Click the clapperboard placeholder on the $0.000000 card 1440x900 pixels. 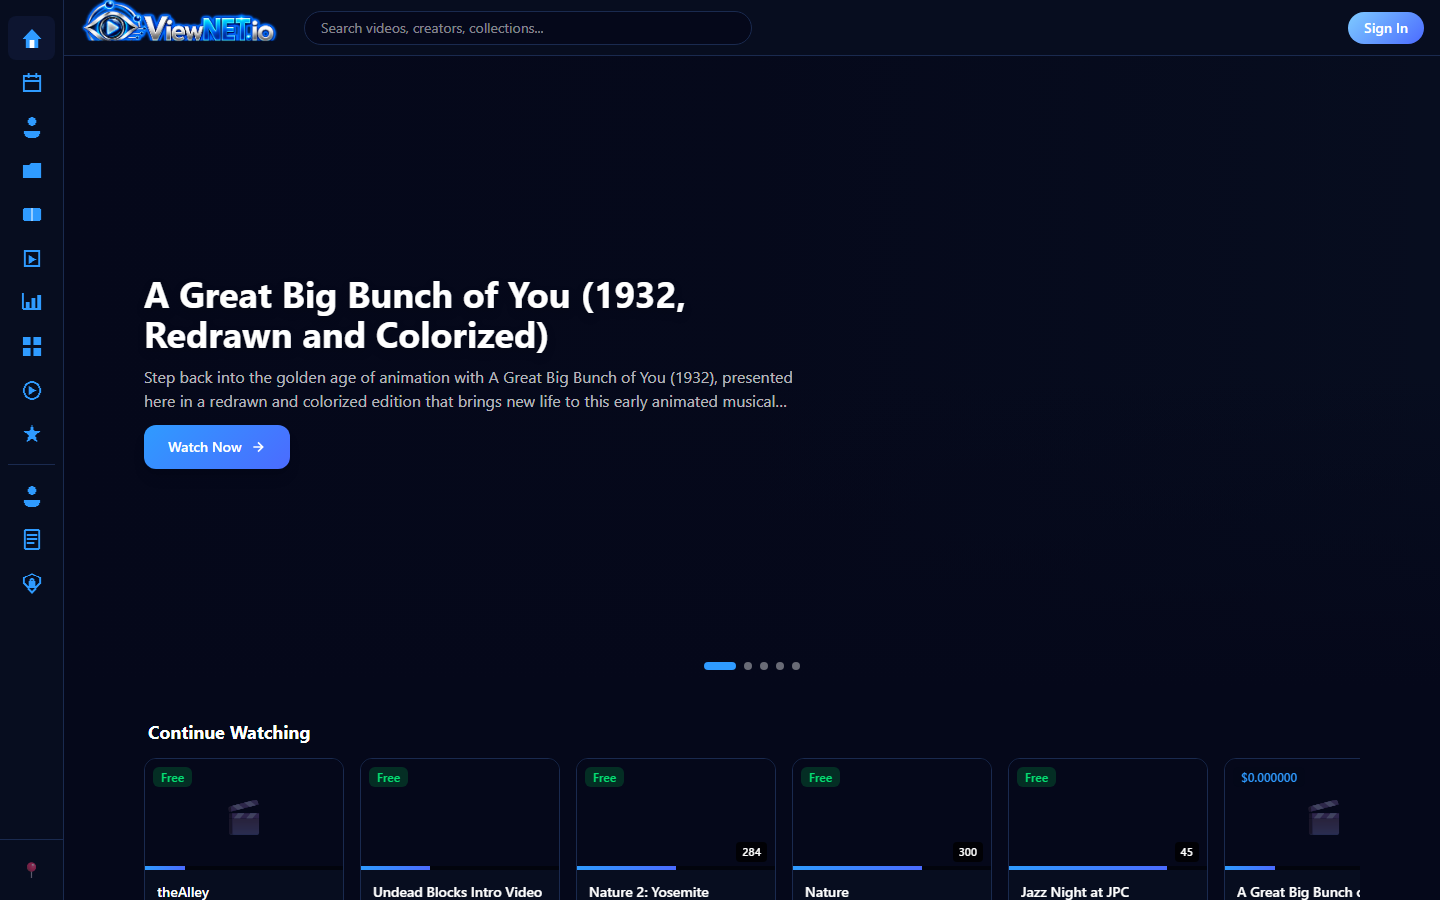pyautogui.click(x=1324, y=818)
